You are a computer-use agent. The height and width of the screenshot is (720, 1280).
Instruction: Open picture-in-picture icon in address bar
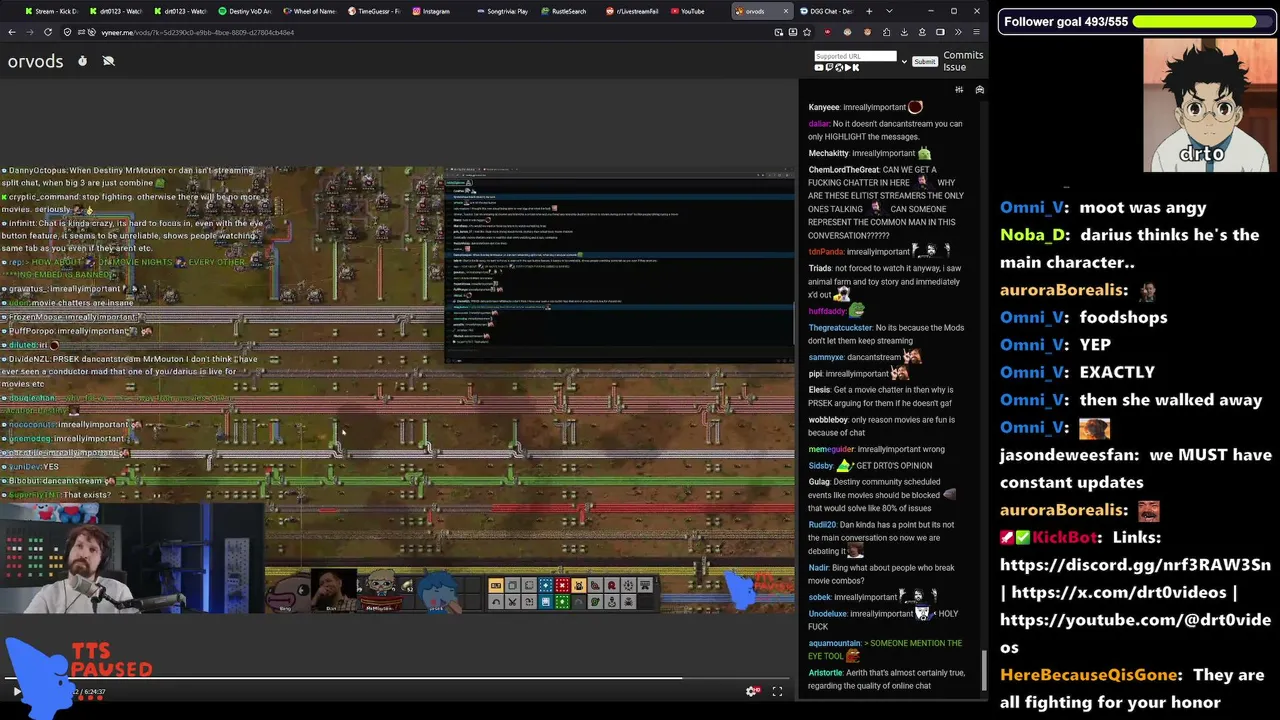pos(779,32)
